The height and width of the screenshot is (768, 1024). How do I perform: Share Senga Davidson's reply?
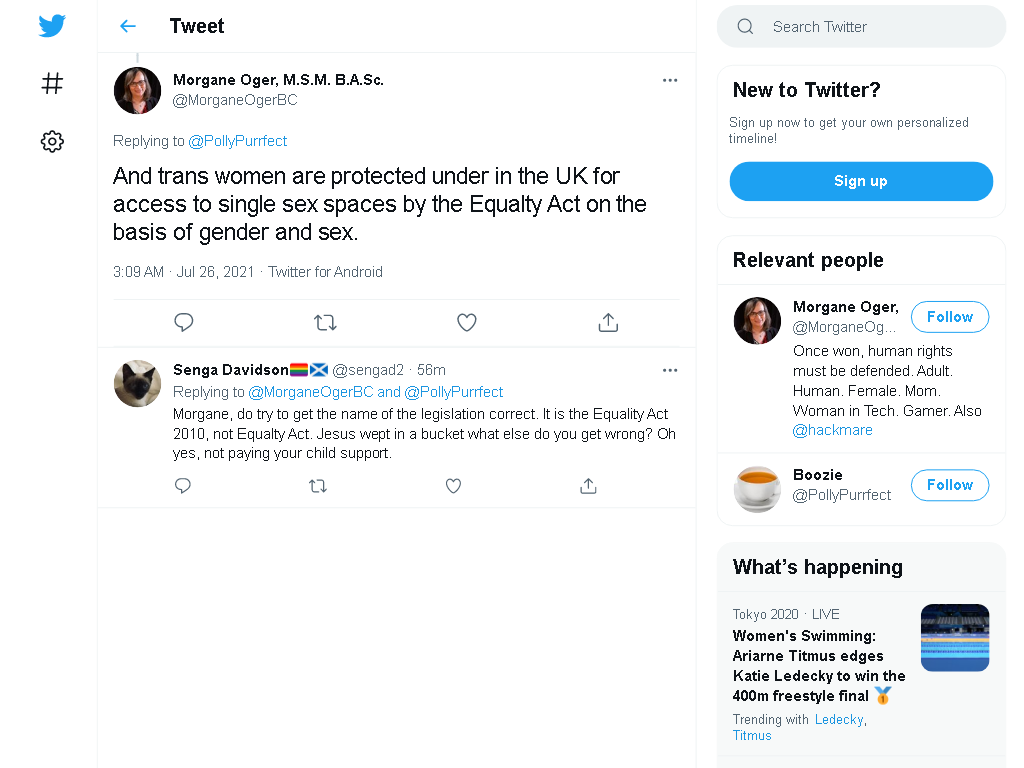click(588, 486)
